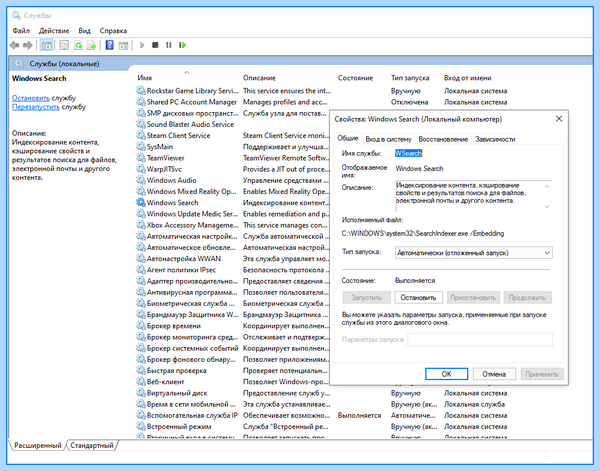Click the OK button

[x=446, y=374]
